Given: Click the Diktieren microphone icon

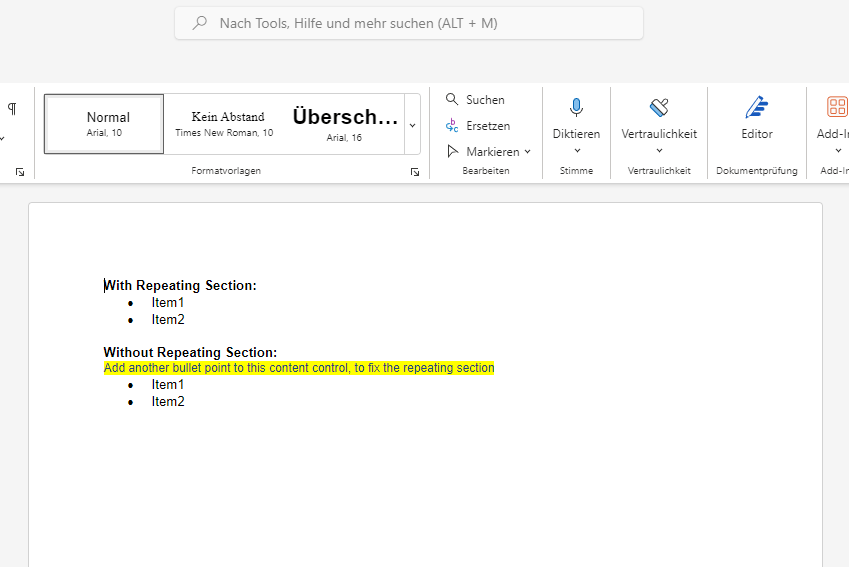Looking at the screenshot, I should [x=576, y=108].
